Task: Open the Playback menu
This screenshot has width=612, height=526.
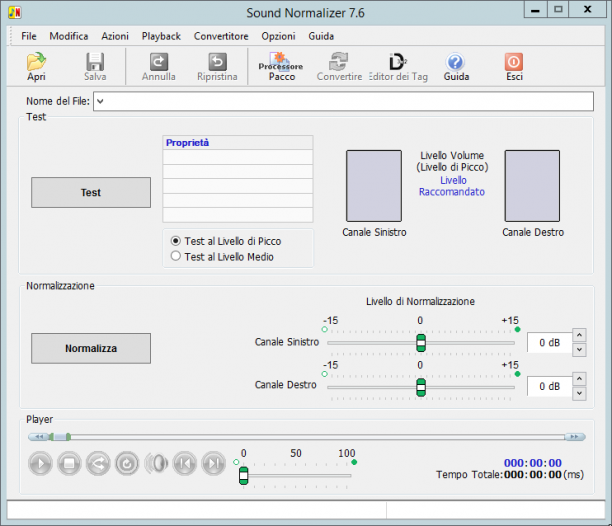Action: 161,36
